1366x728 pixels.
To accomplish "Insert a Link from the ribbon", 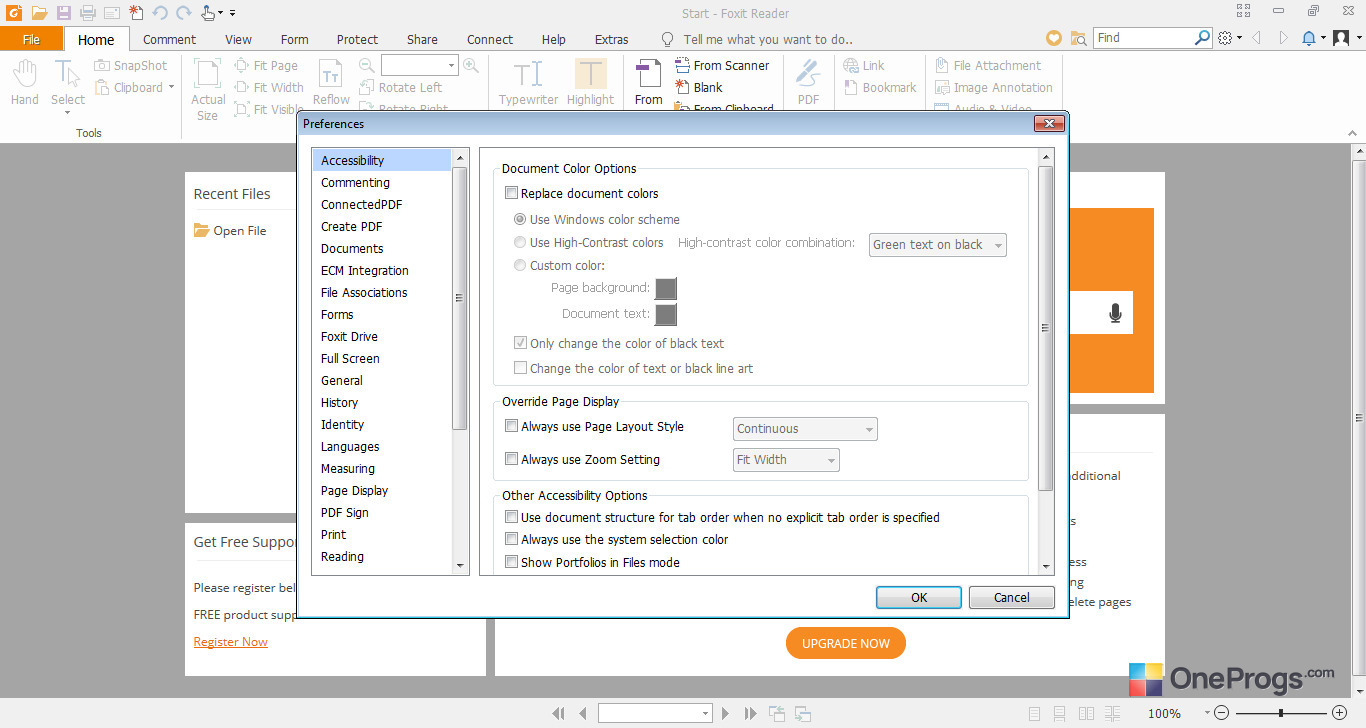I will tap(864, 65).
